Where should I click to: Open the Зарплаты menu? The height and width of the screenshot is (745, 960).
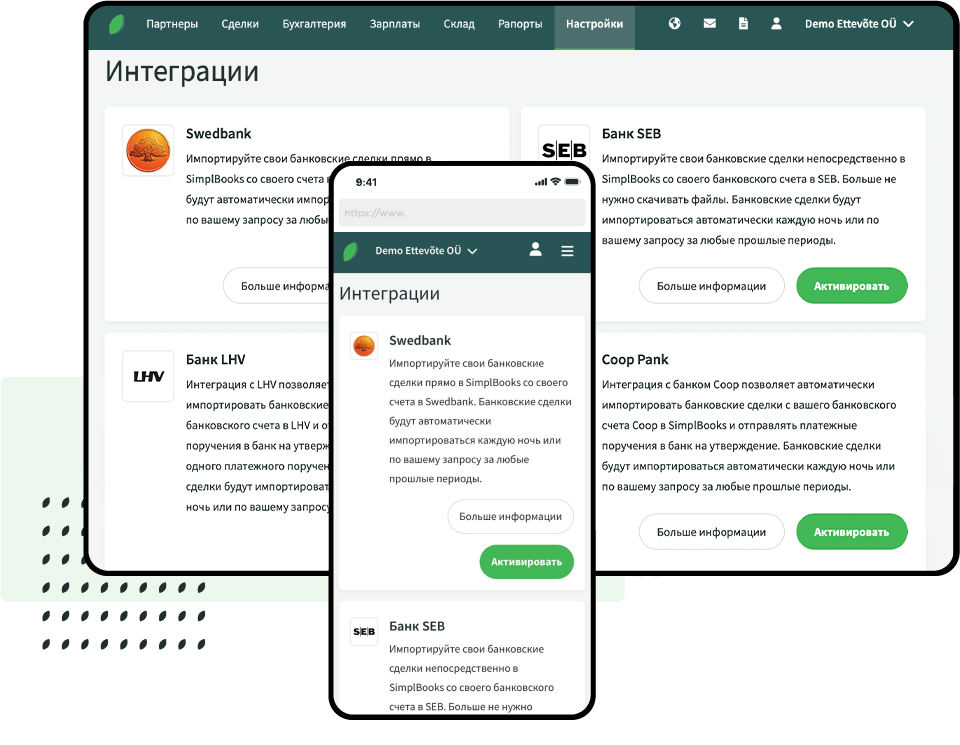[x=395, y=24]
